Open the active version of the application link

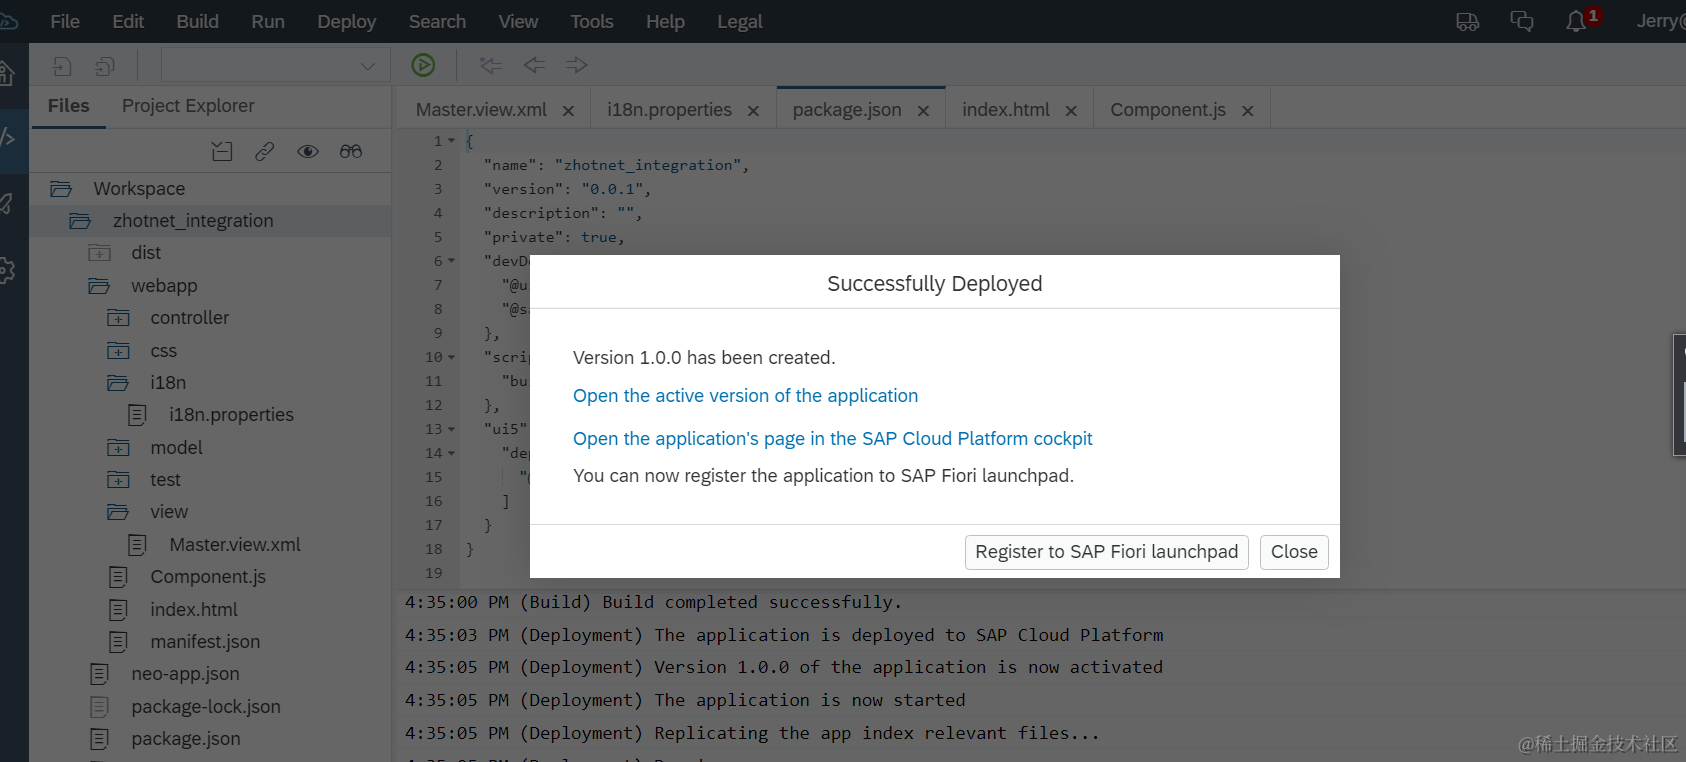coord(745,396)
